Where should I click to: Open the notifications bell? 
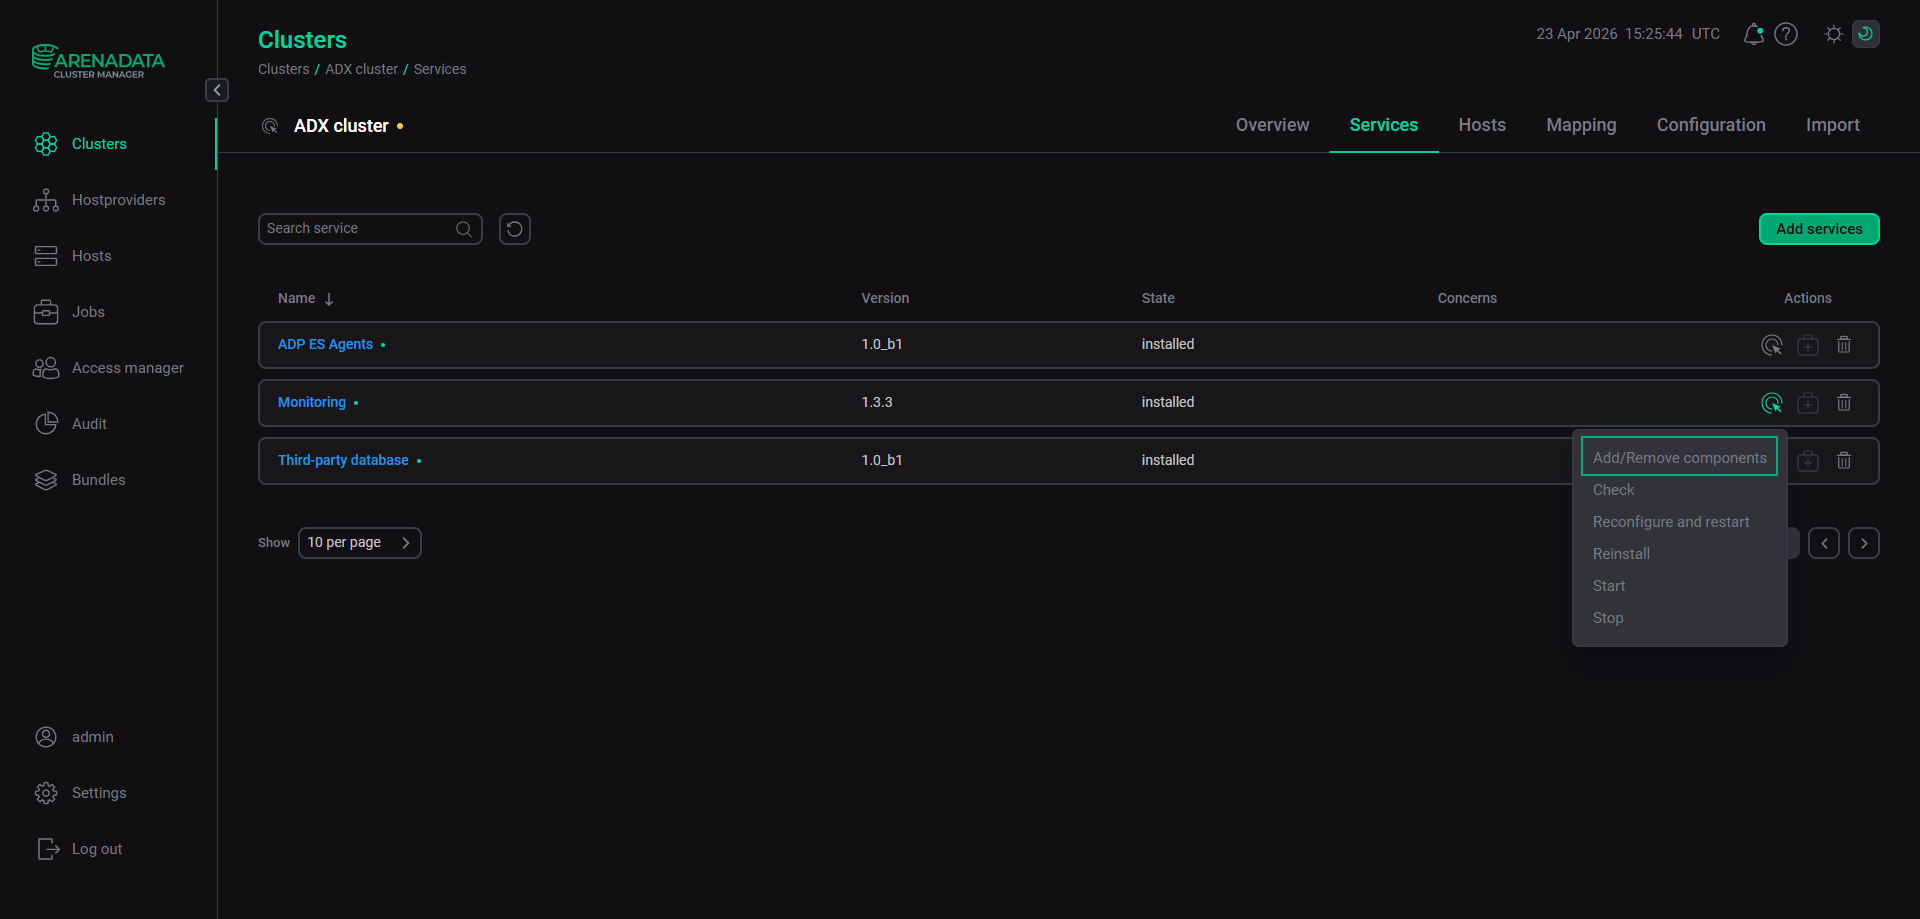point(1753,34)
